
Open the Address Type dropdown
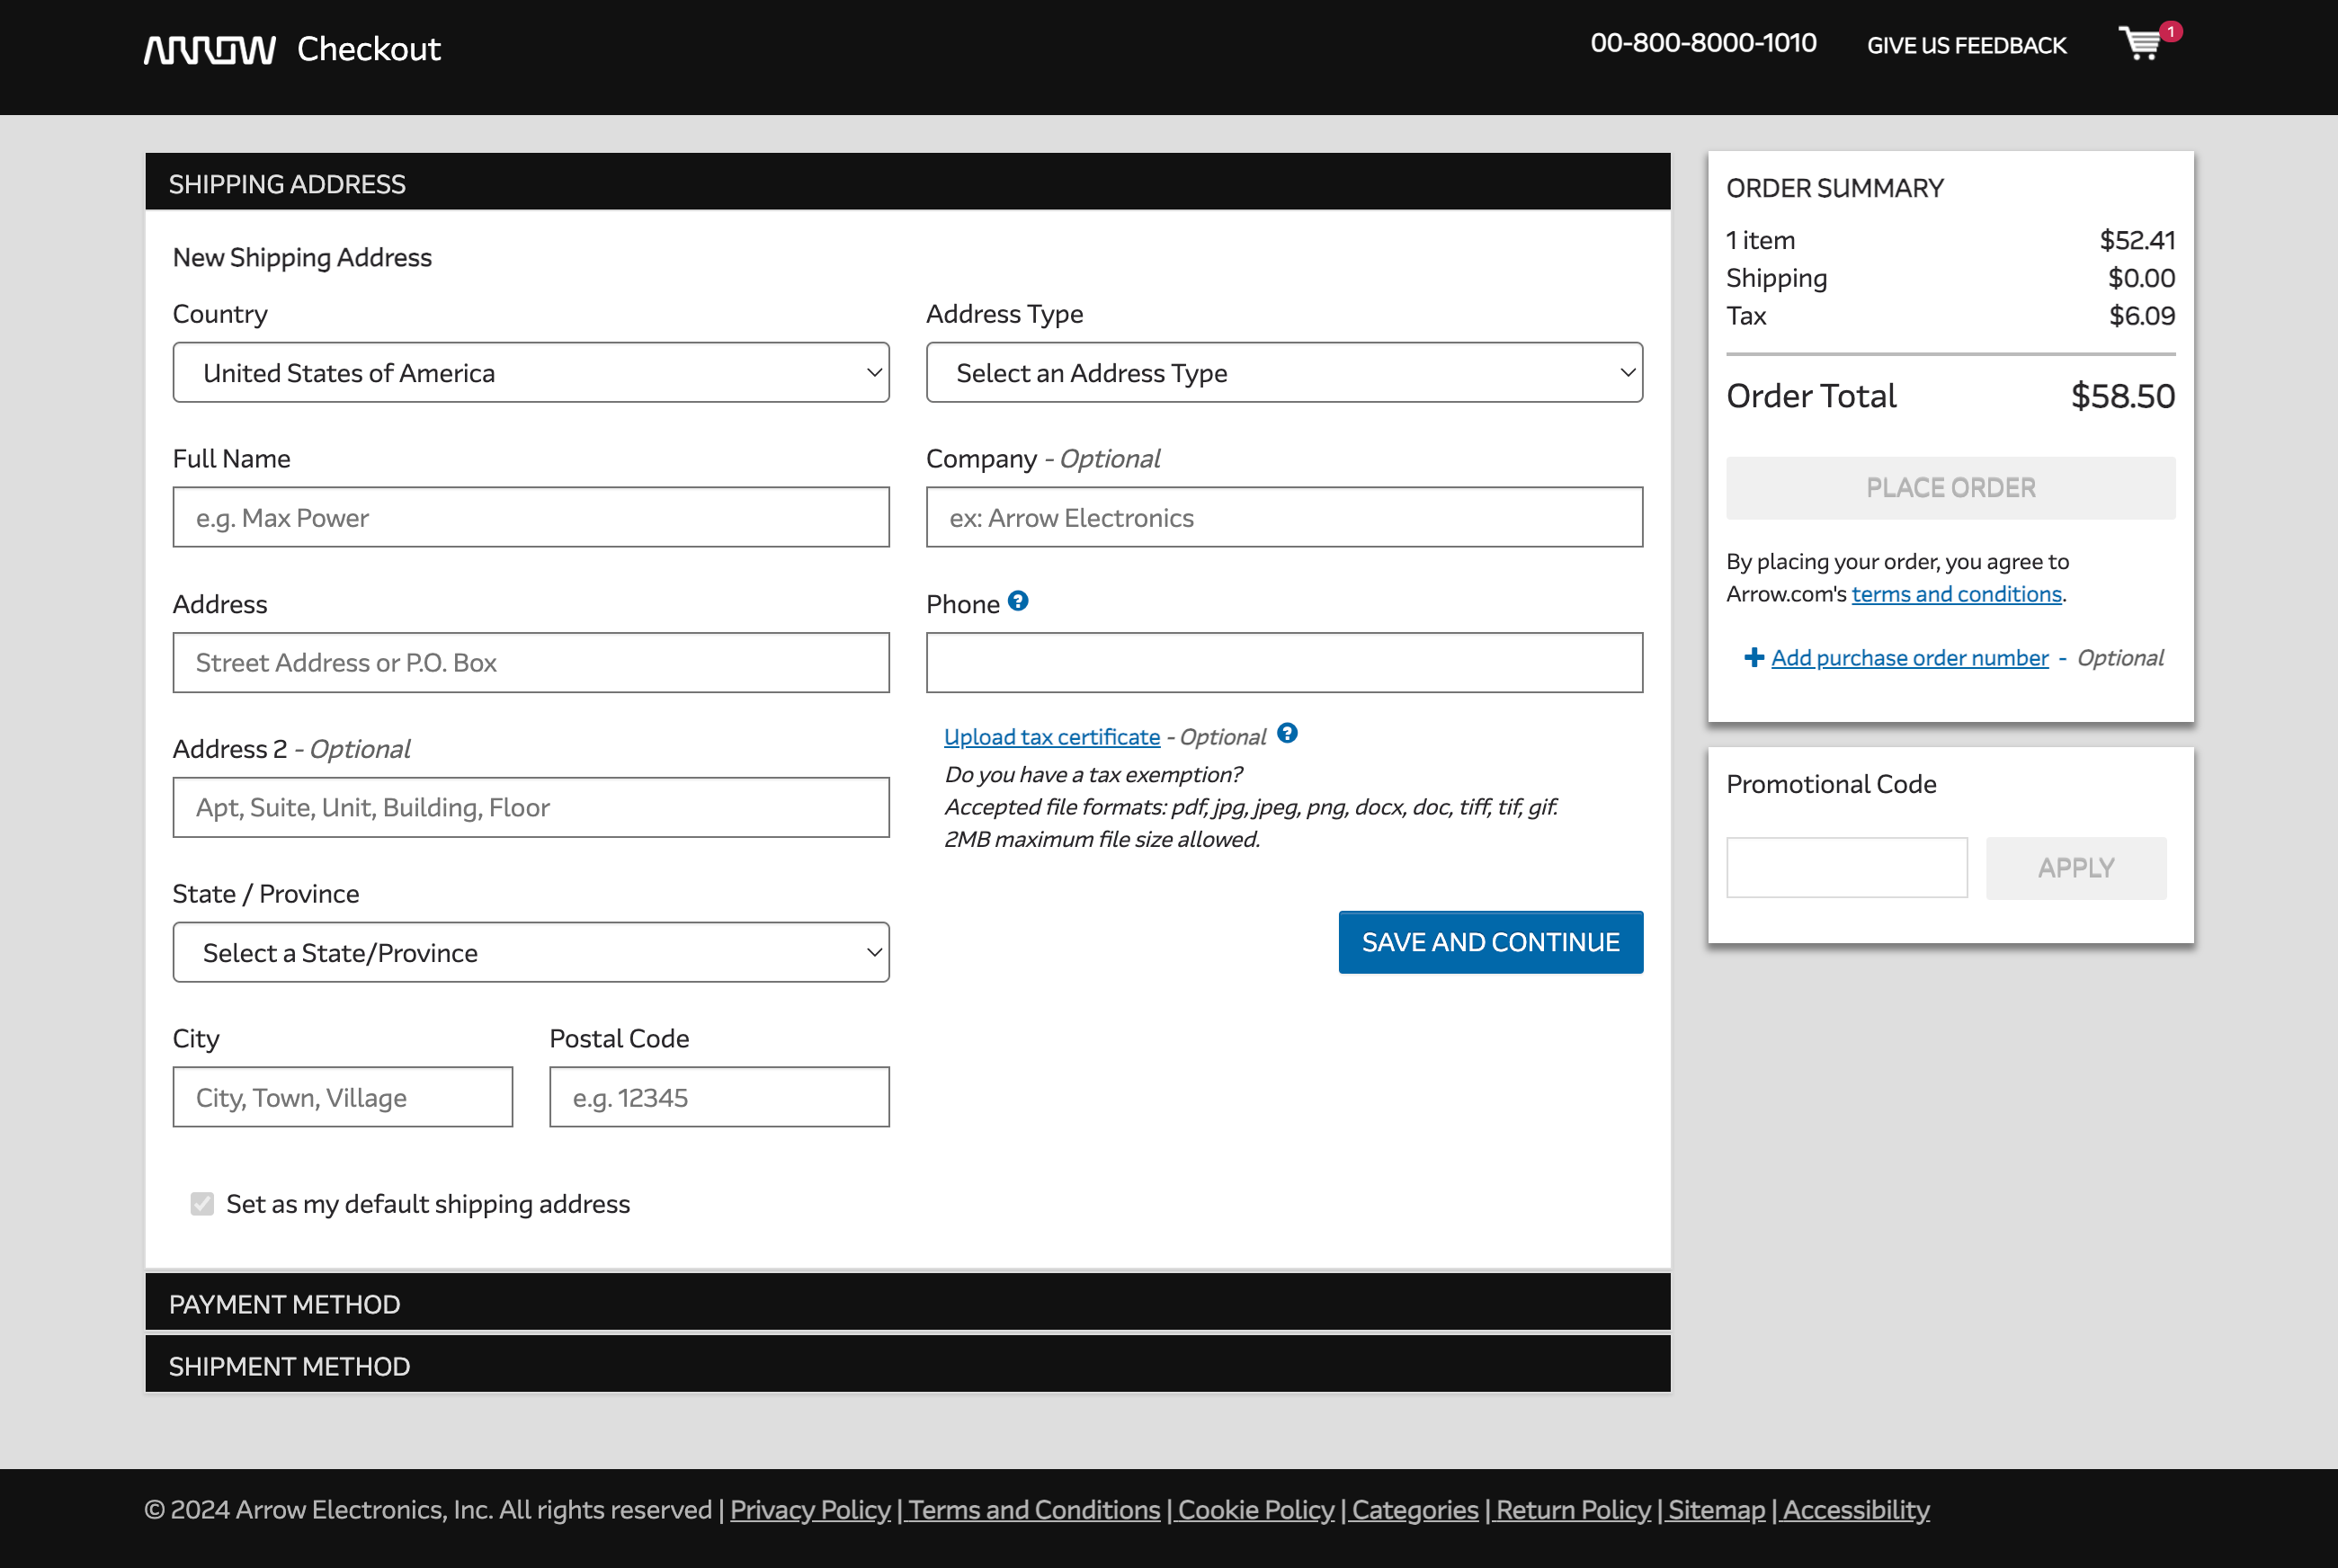tap(1284, 372)
